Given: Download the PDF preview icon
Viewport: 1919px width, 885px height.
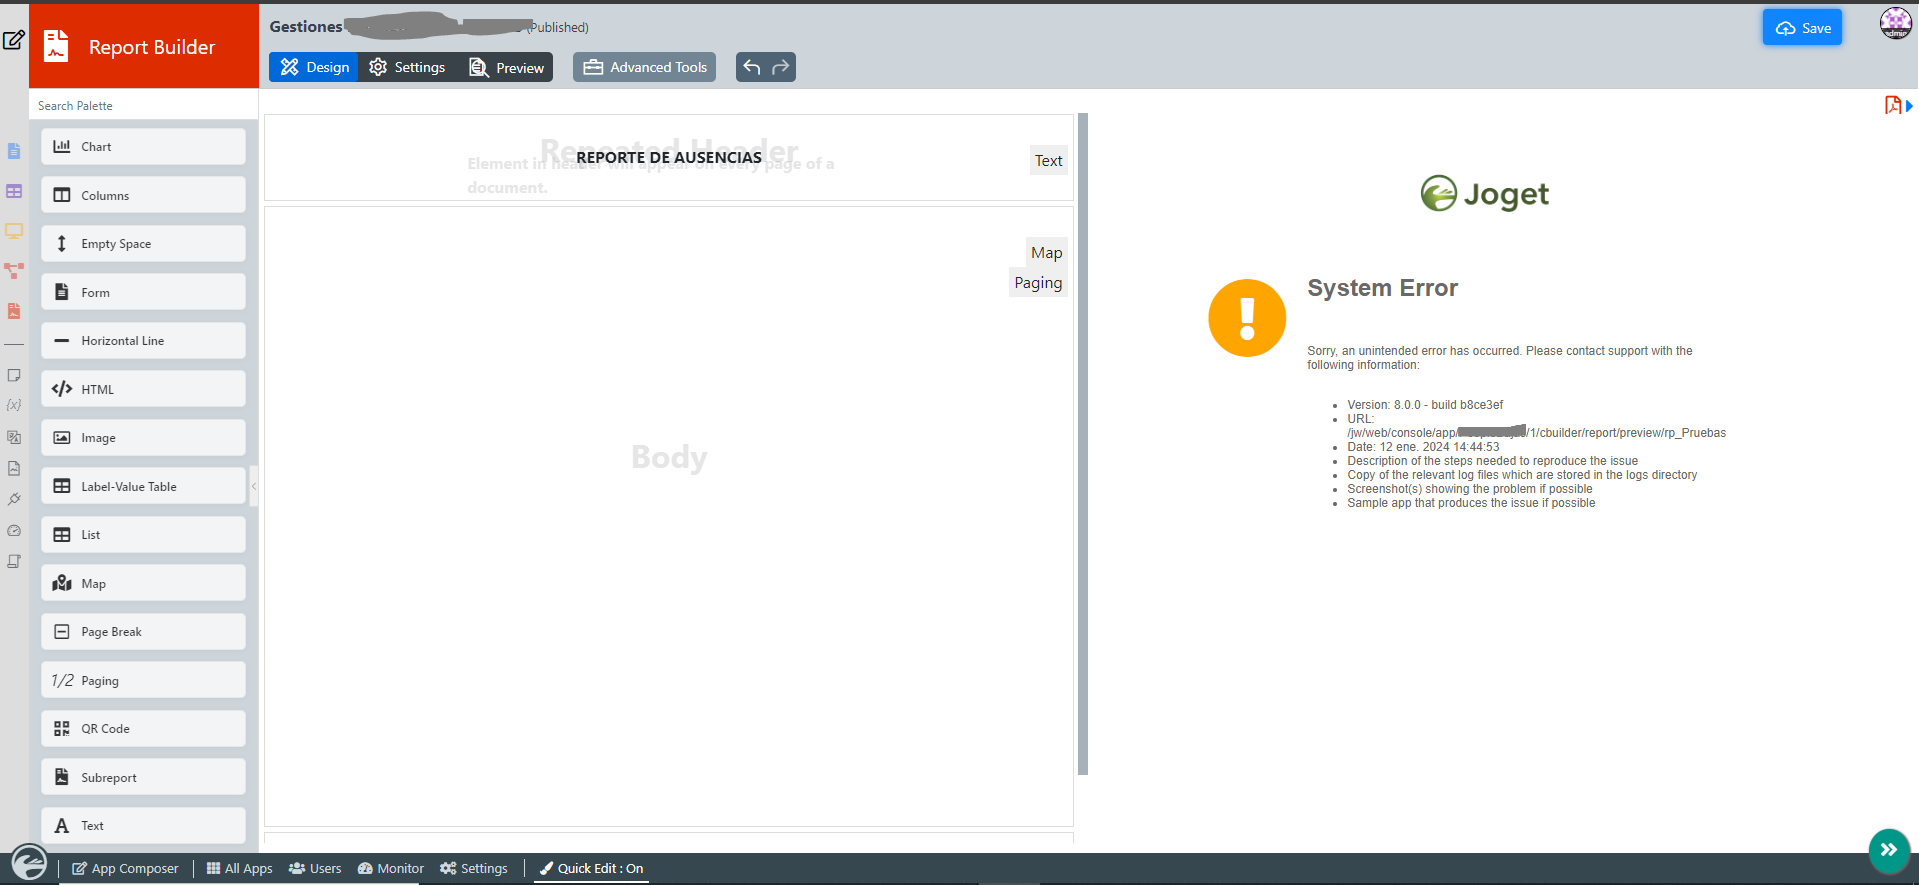Looking at the screenshot, I should point(1892,105).
